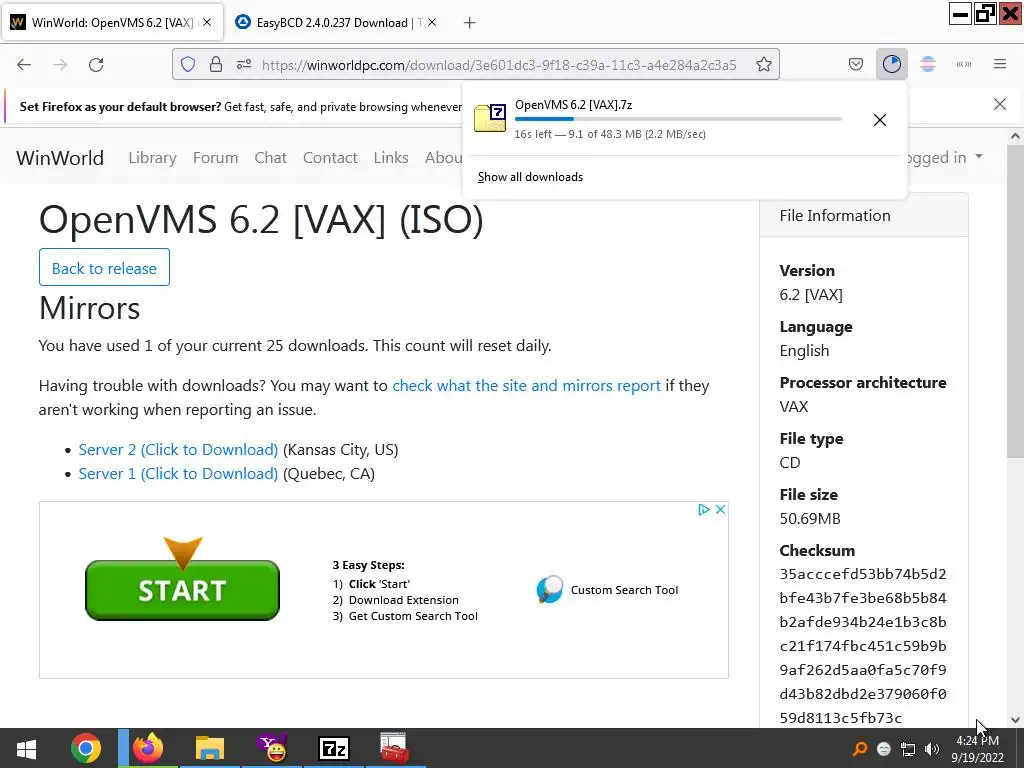Click the WinWorld site logo text
This screenshot has width=1024, height=768.
[x=60, y=158]
